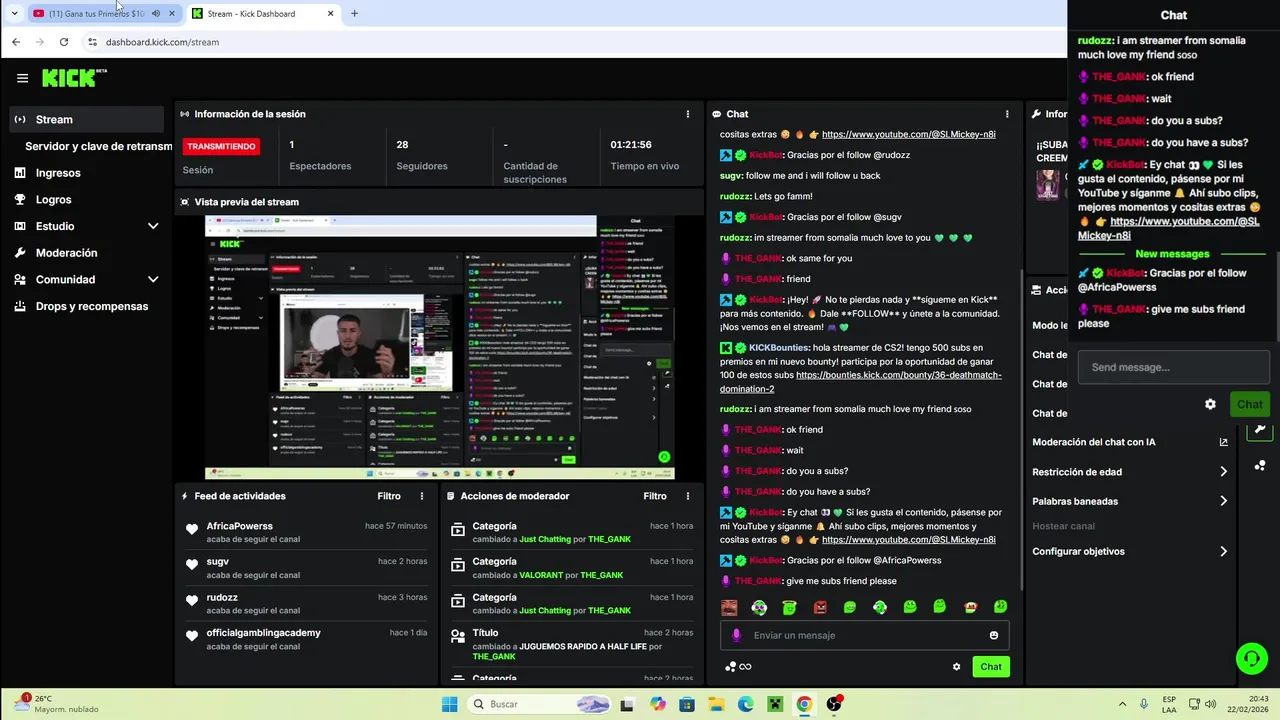Screen dimensions: 1280x720
Task: Select Stream in the sidebar
Action: (x=86, y=119)
